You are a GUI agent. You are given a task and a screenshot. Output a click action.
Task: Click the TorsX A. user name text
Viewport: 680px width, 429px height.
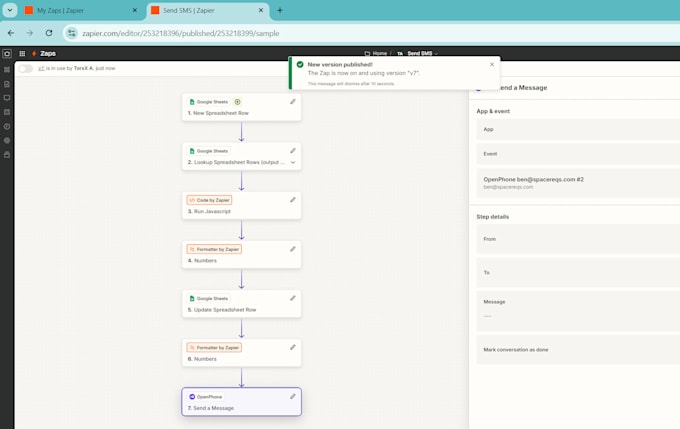click(x=84, y=69)
